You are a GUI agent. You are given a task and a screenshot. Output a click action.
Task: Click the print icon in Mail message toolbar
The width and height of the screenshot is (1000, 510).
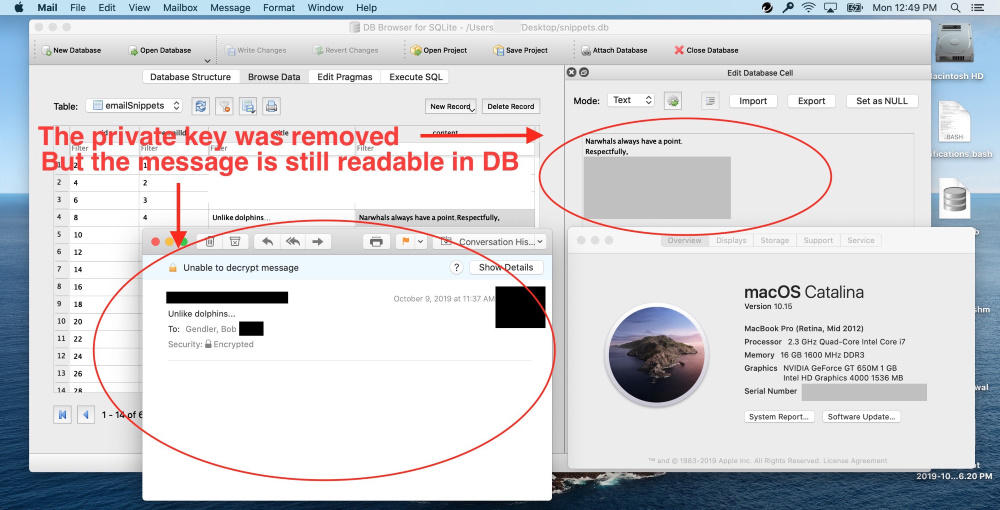coord(376,242)
